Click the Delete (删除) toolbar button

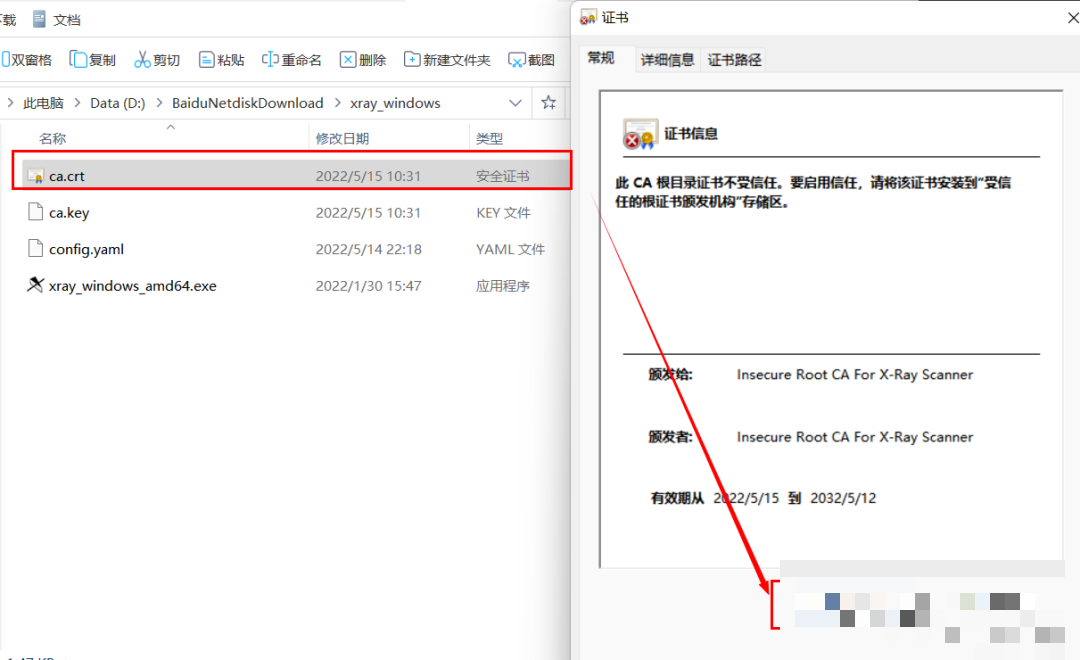click(363, 60)
